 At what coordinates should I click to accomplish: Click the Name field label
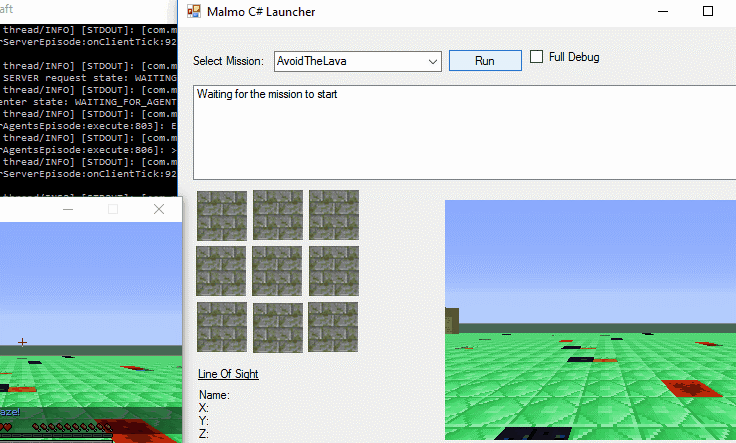pyautogui.click(x=214, y=395)
